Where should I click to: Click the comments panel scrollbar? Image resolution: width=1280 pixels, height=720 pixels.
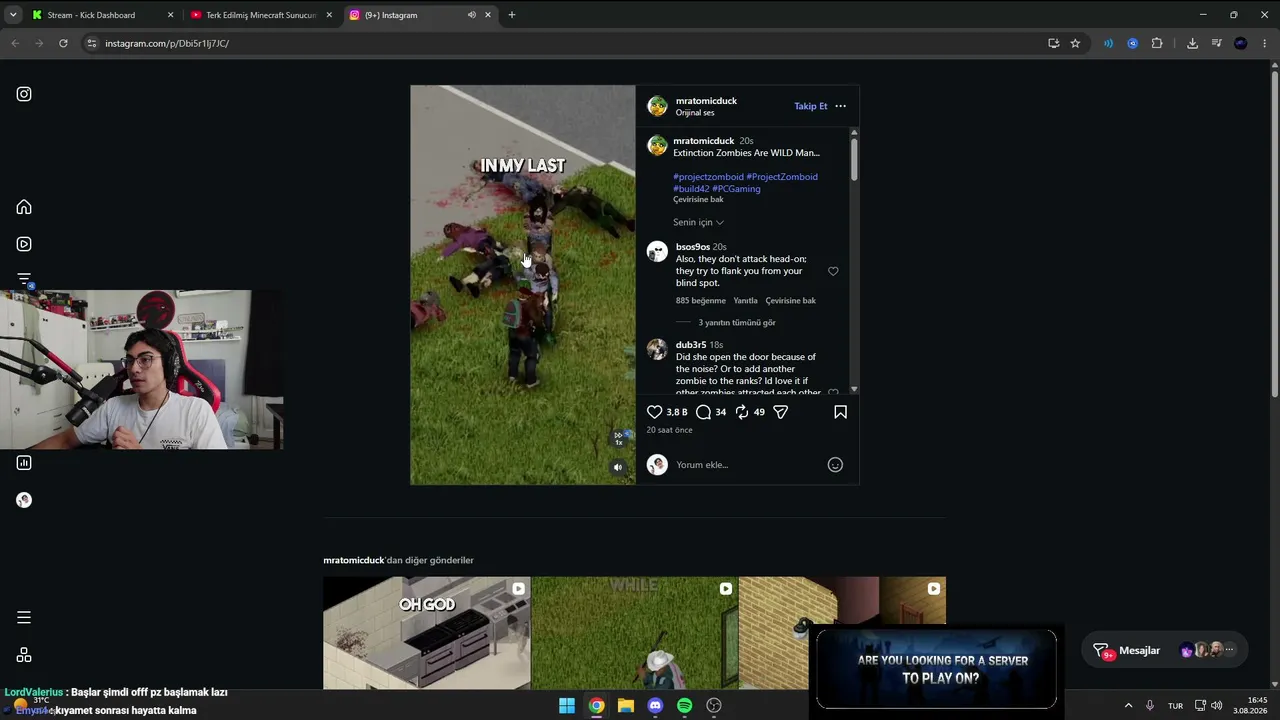(x=854, y=160)
